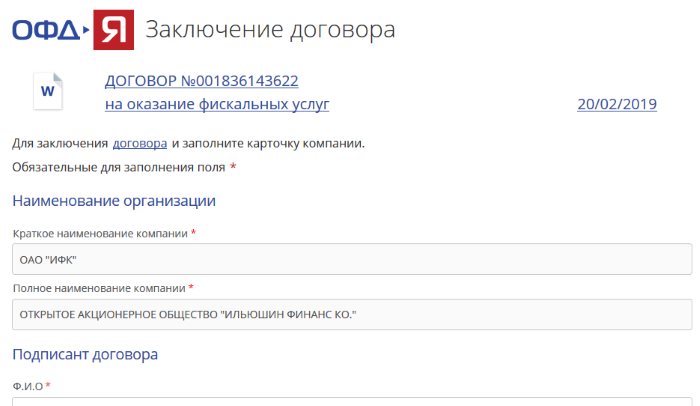The height and width of the screenshot is (406, 700).
Task: Click the 'Полное наименование компании' label
Action: tap(99, 288)
